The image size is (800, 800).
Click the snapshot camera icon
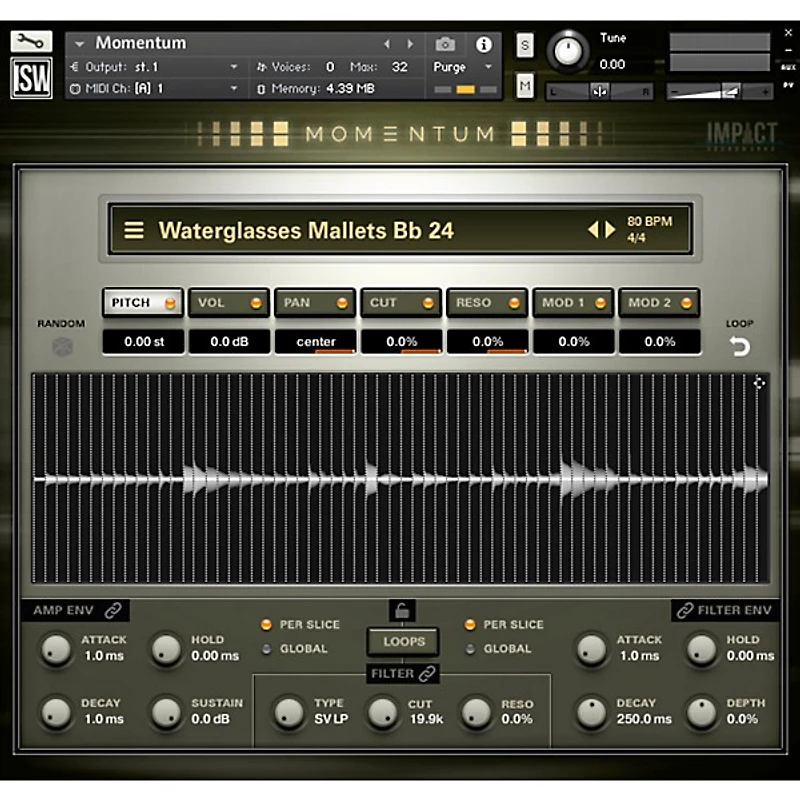pos(444,45)
